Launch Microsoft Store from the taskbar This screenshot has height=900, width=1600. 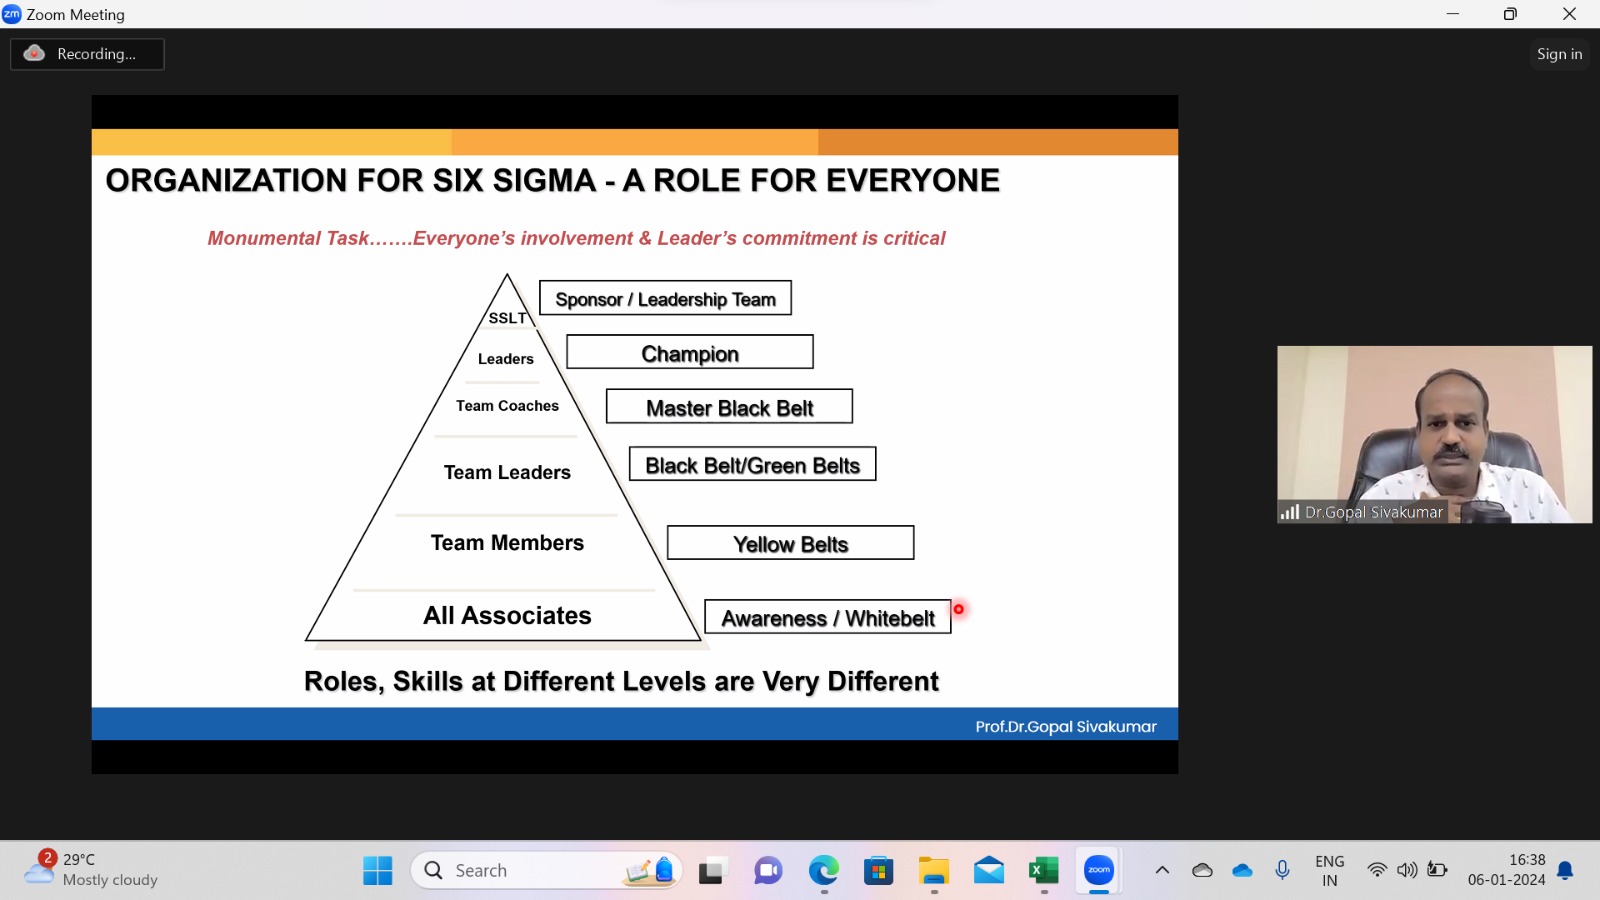pos(878,871)
